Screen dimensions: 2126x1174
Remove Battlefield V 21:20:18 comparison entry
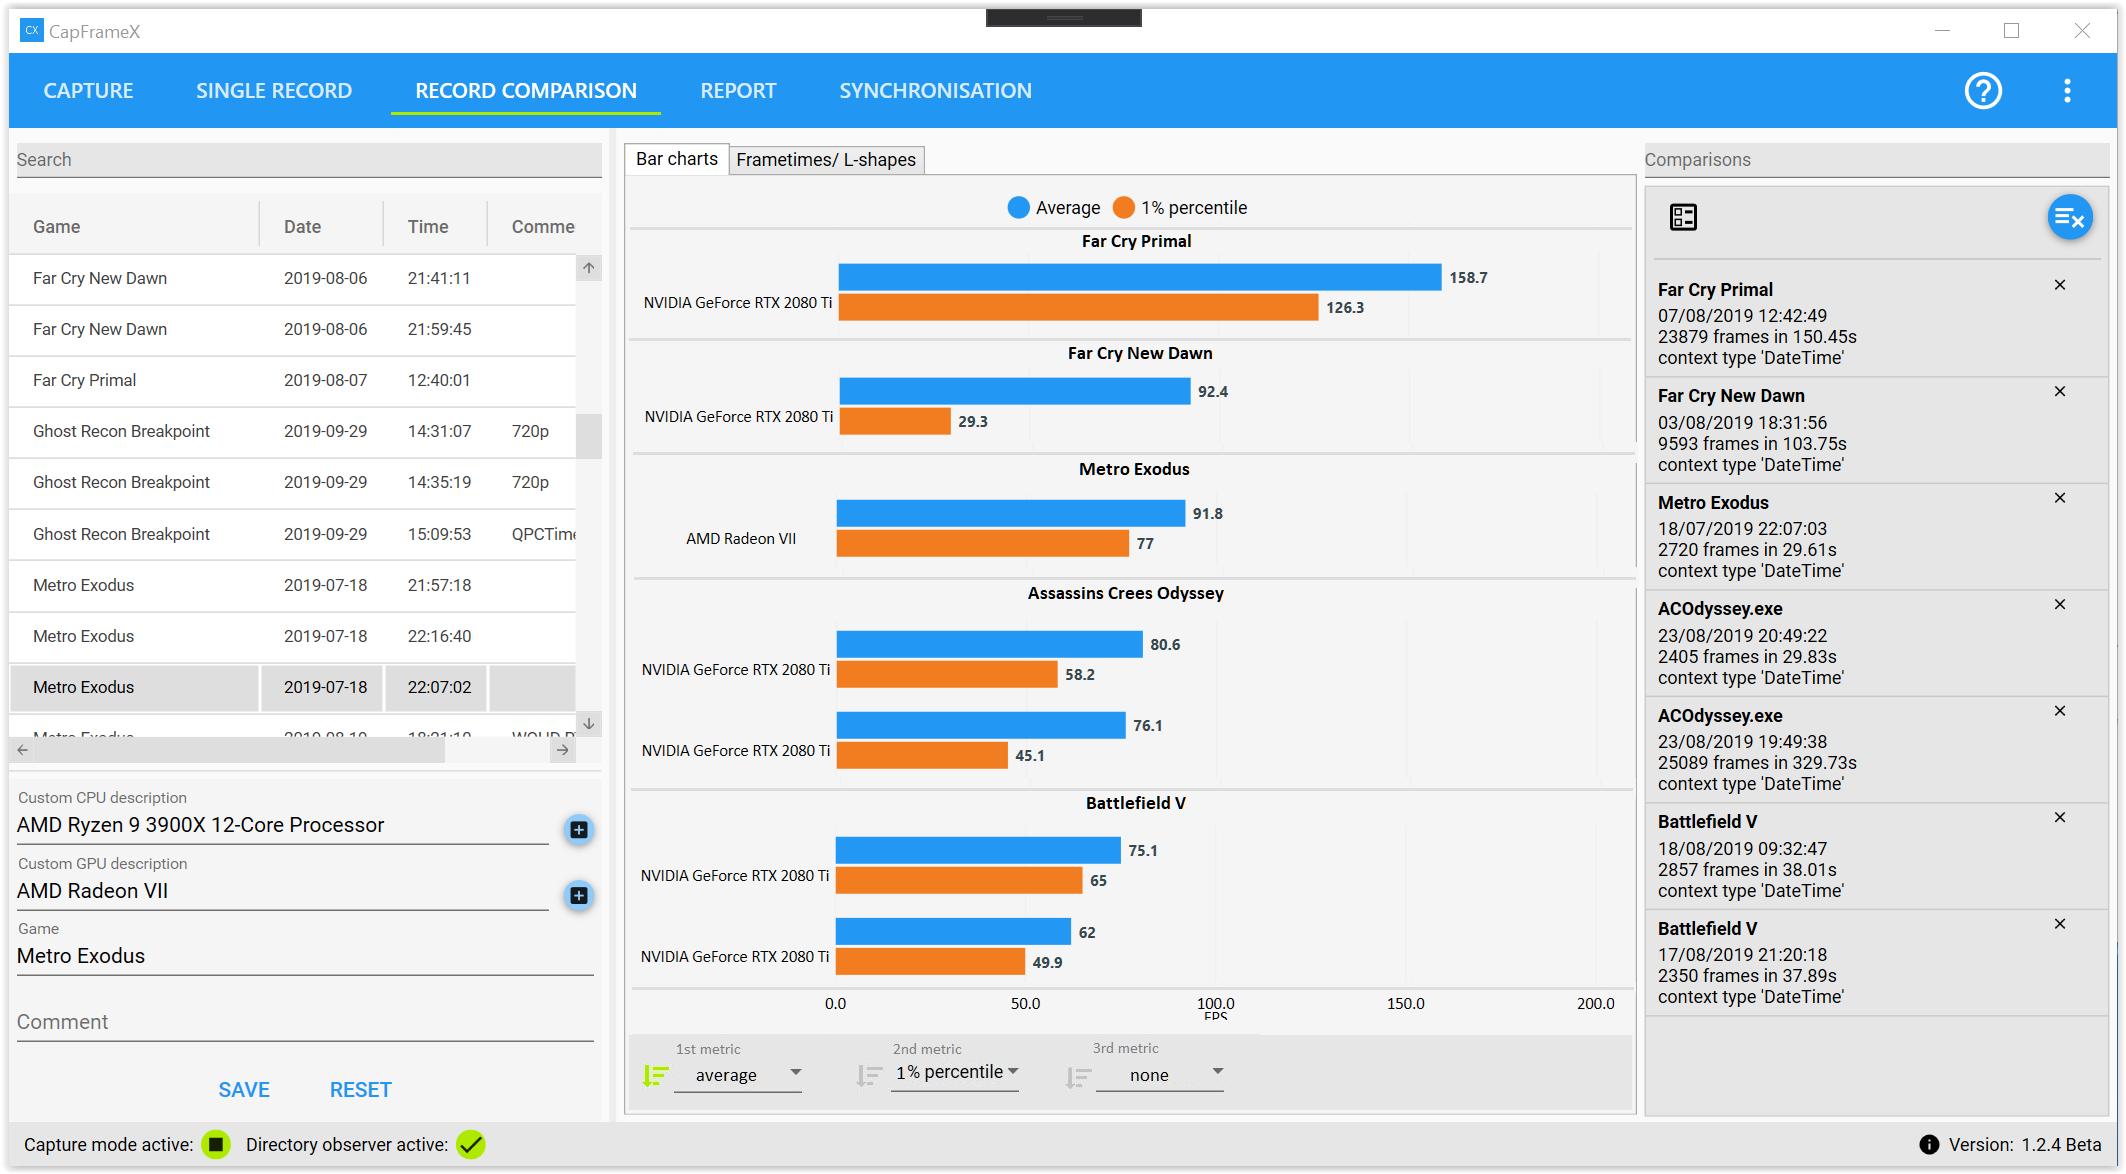click(x=2060, y=924)
